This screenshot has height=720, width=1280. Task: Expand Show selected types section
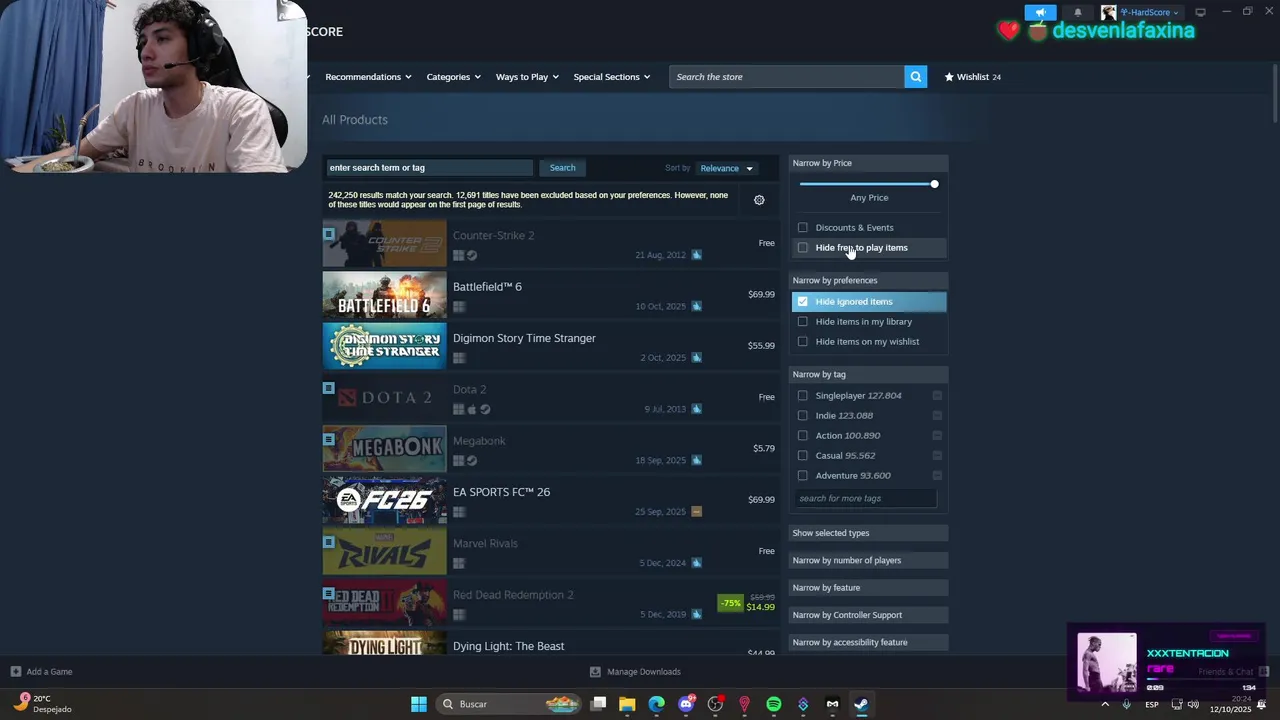tap(869, 533)
